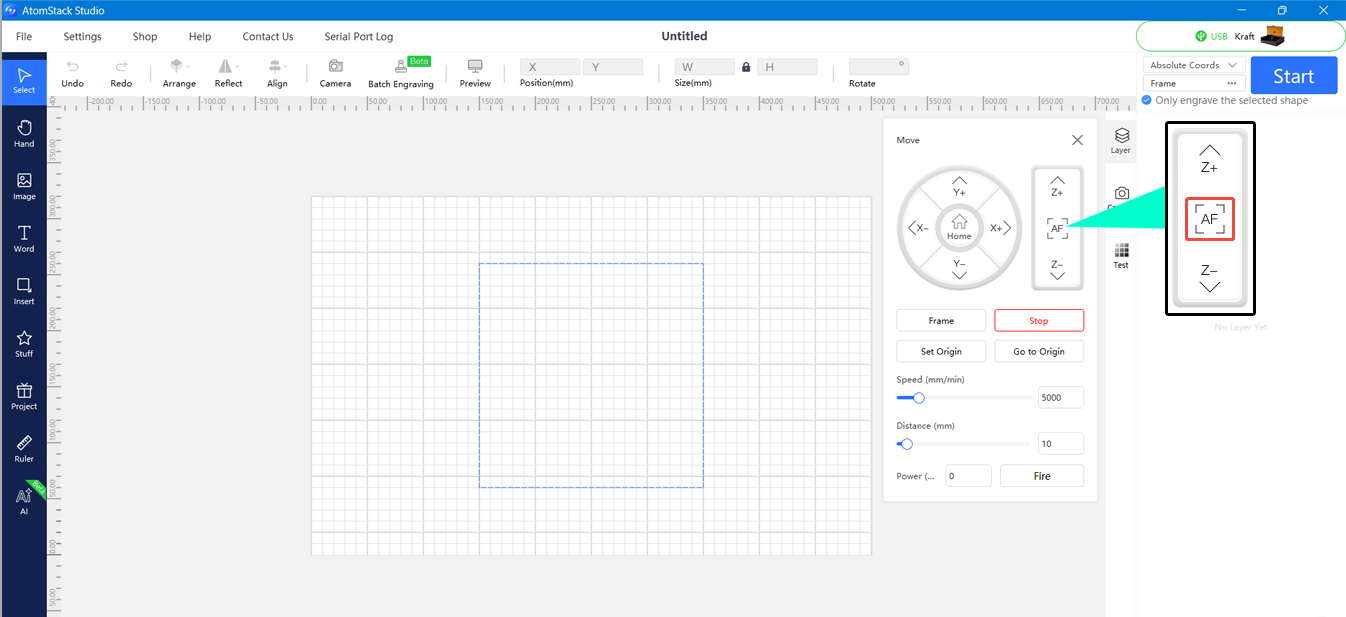1346x617 pixels.
Task: Open the Camera tool in the top toolbar
Action: click(x=335, y=74)
